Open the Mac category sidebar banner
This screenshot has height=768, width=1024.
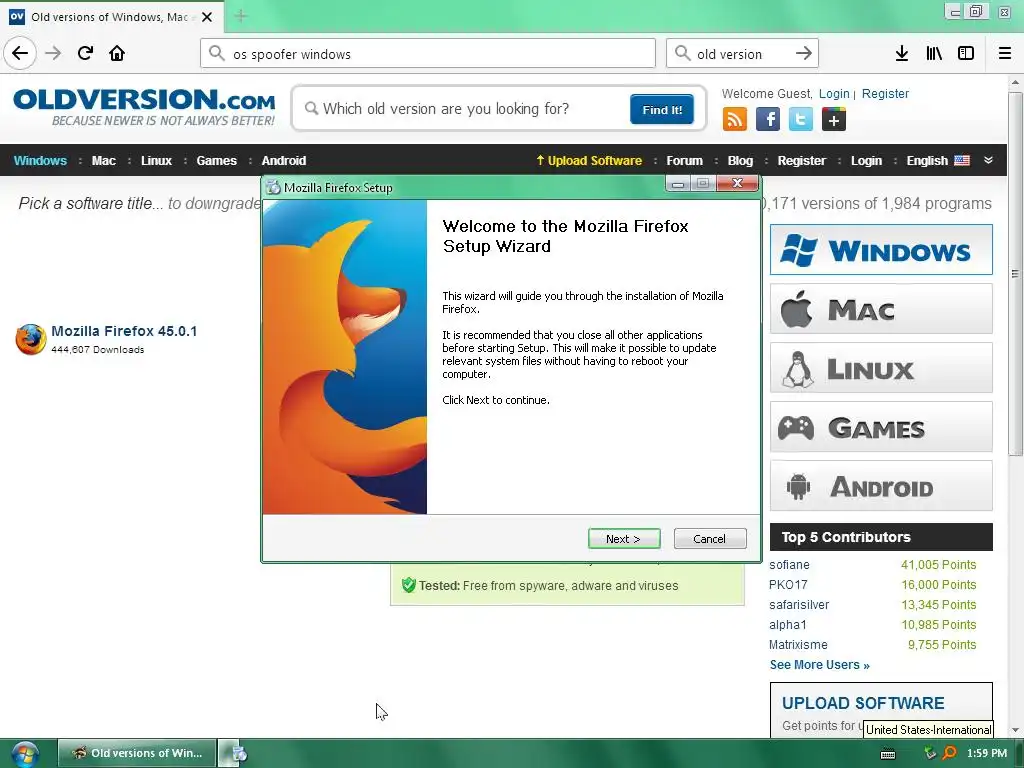[x=881, y=309]
